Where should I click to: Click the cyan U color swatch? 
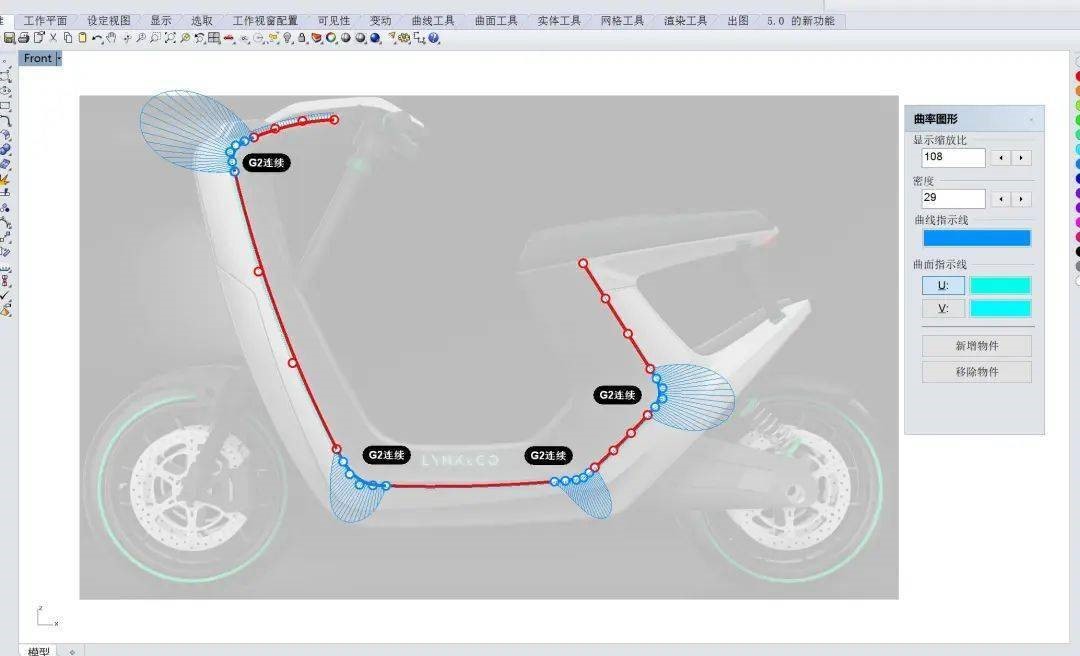pyautogui.click(x=1000, y=285)
